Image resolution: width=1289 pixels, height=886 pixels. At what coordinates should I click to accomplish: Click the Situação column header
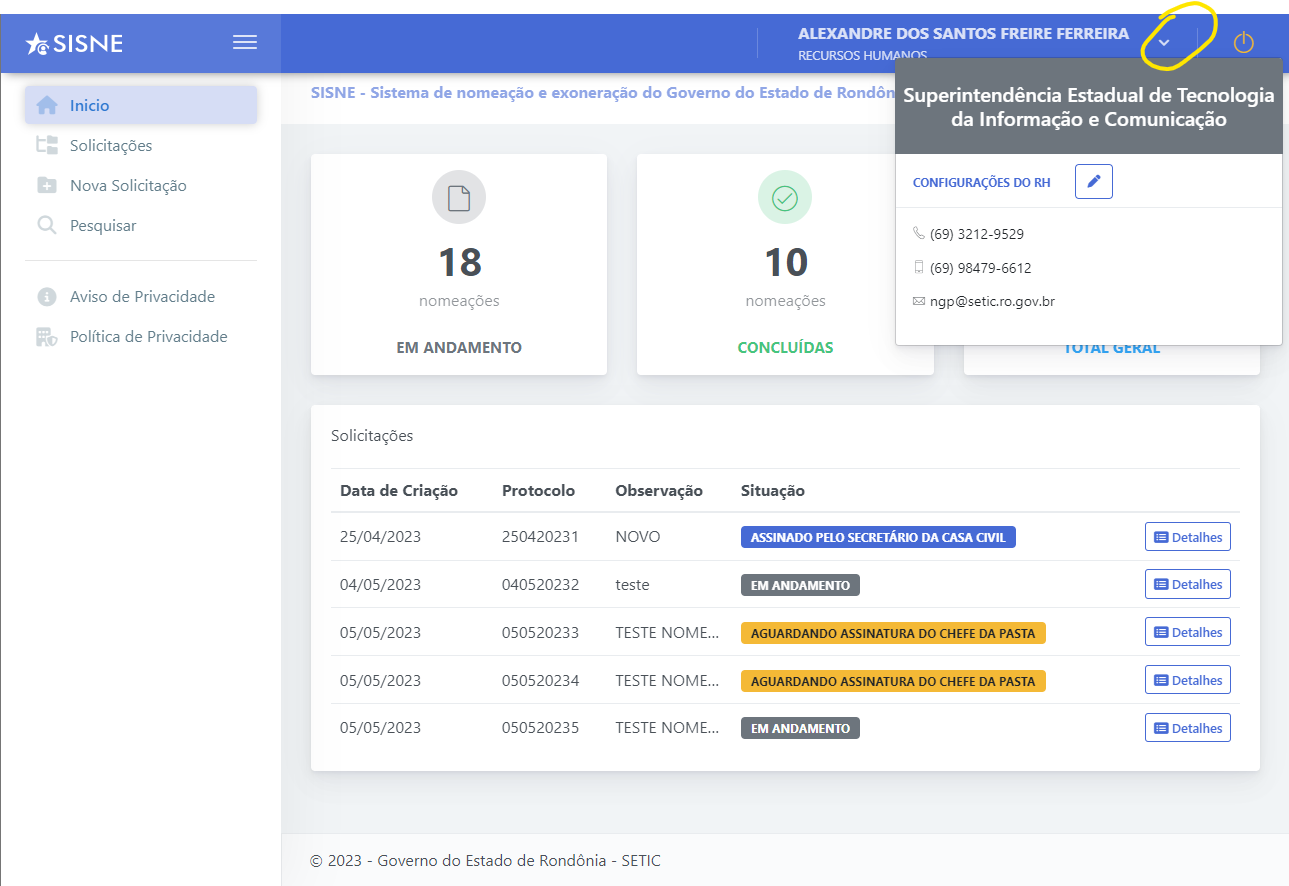coord(773,490)
